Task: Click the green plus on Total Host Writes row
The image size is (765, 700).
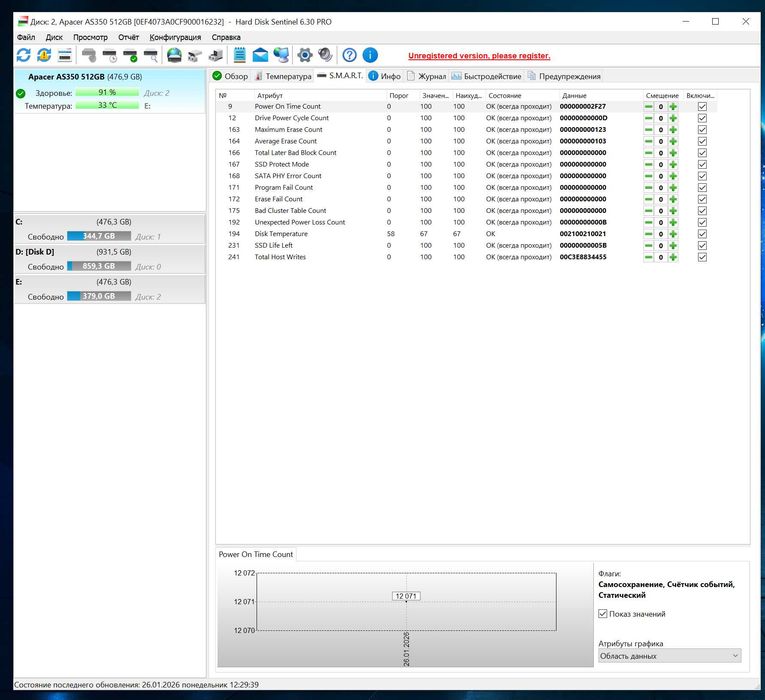Action: pos(673,257)
